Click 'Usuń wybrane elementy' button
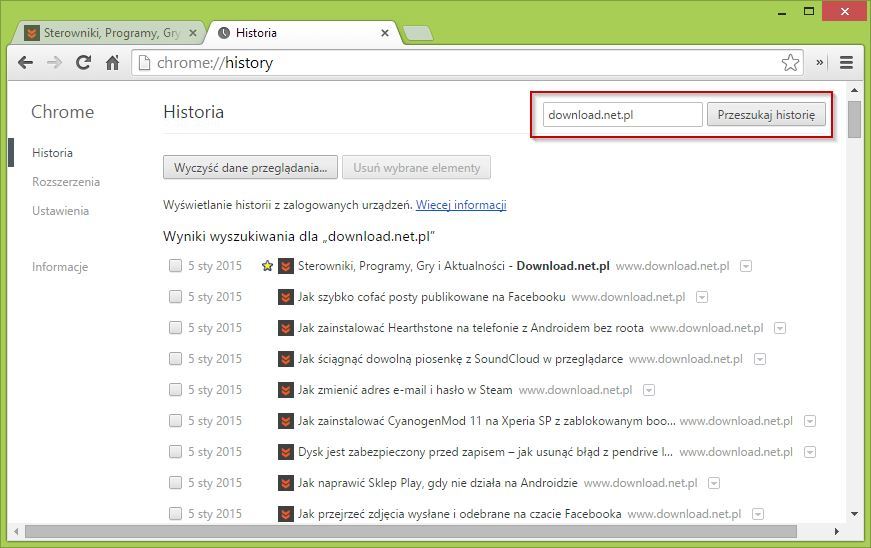This screenshot has width=871, height=548. (x=416, y=168)
